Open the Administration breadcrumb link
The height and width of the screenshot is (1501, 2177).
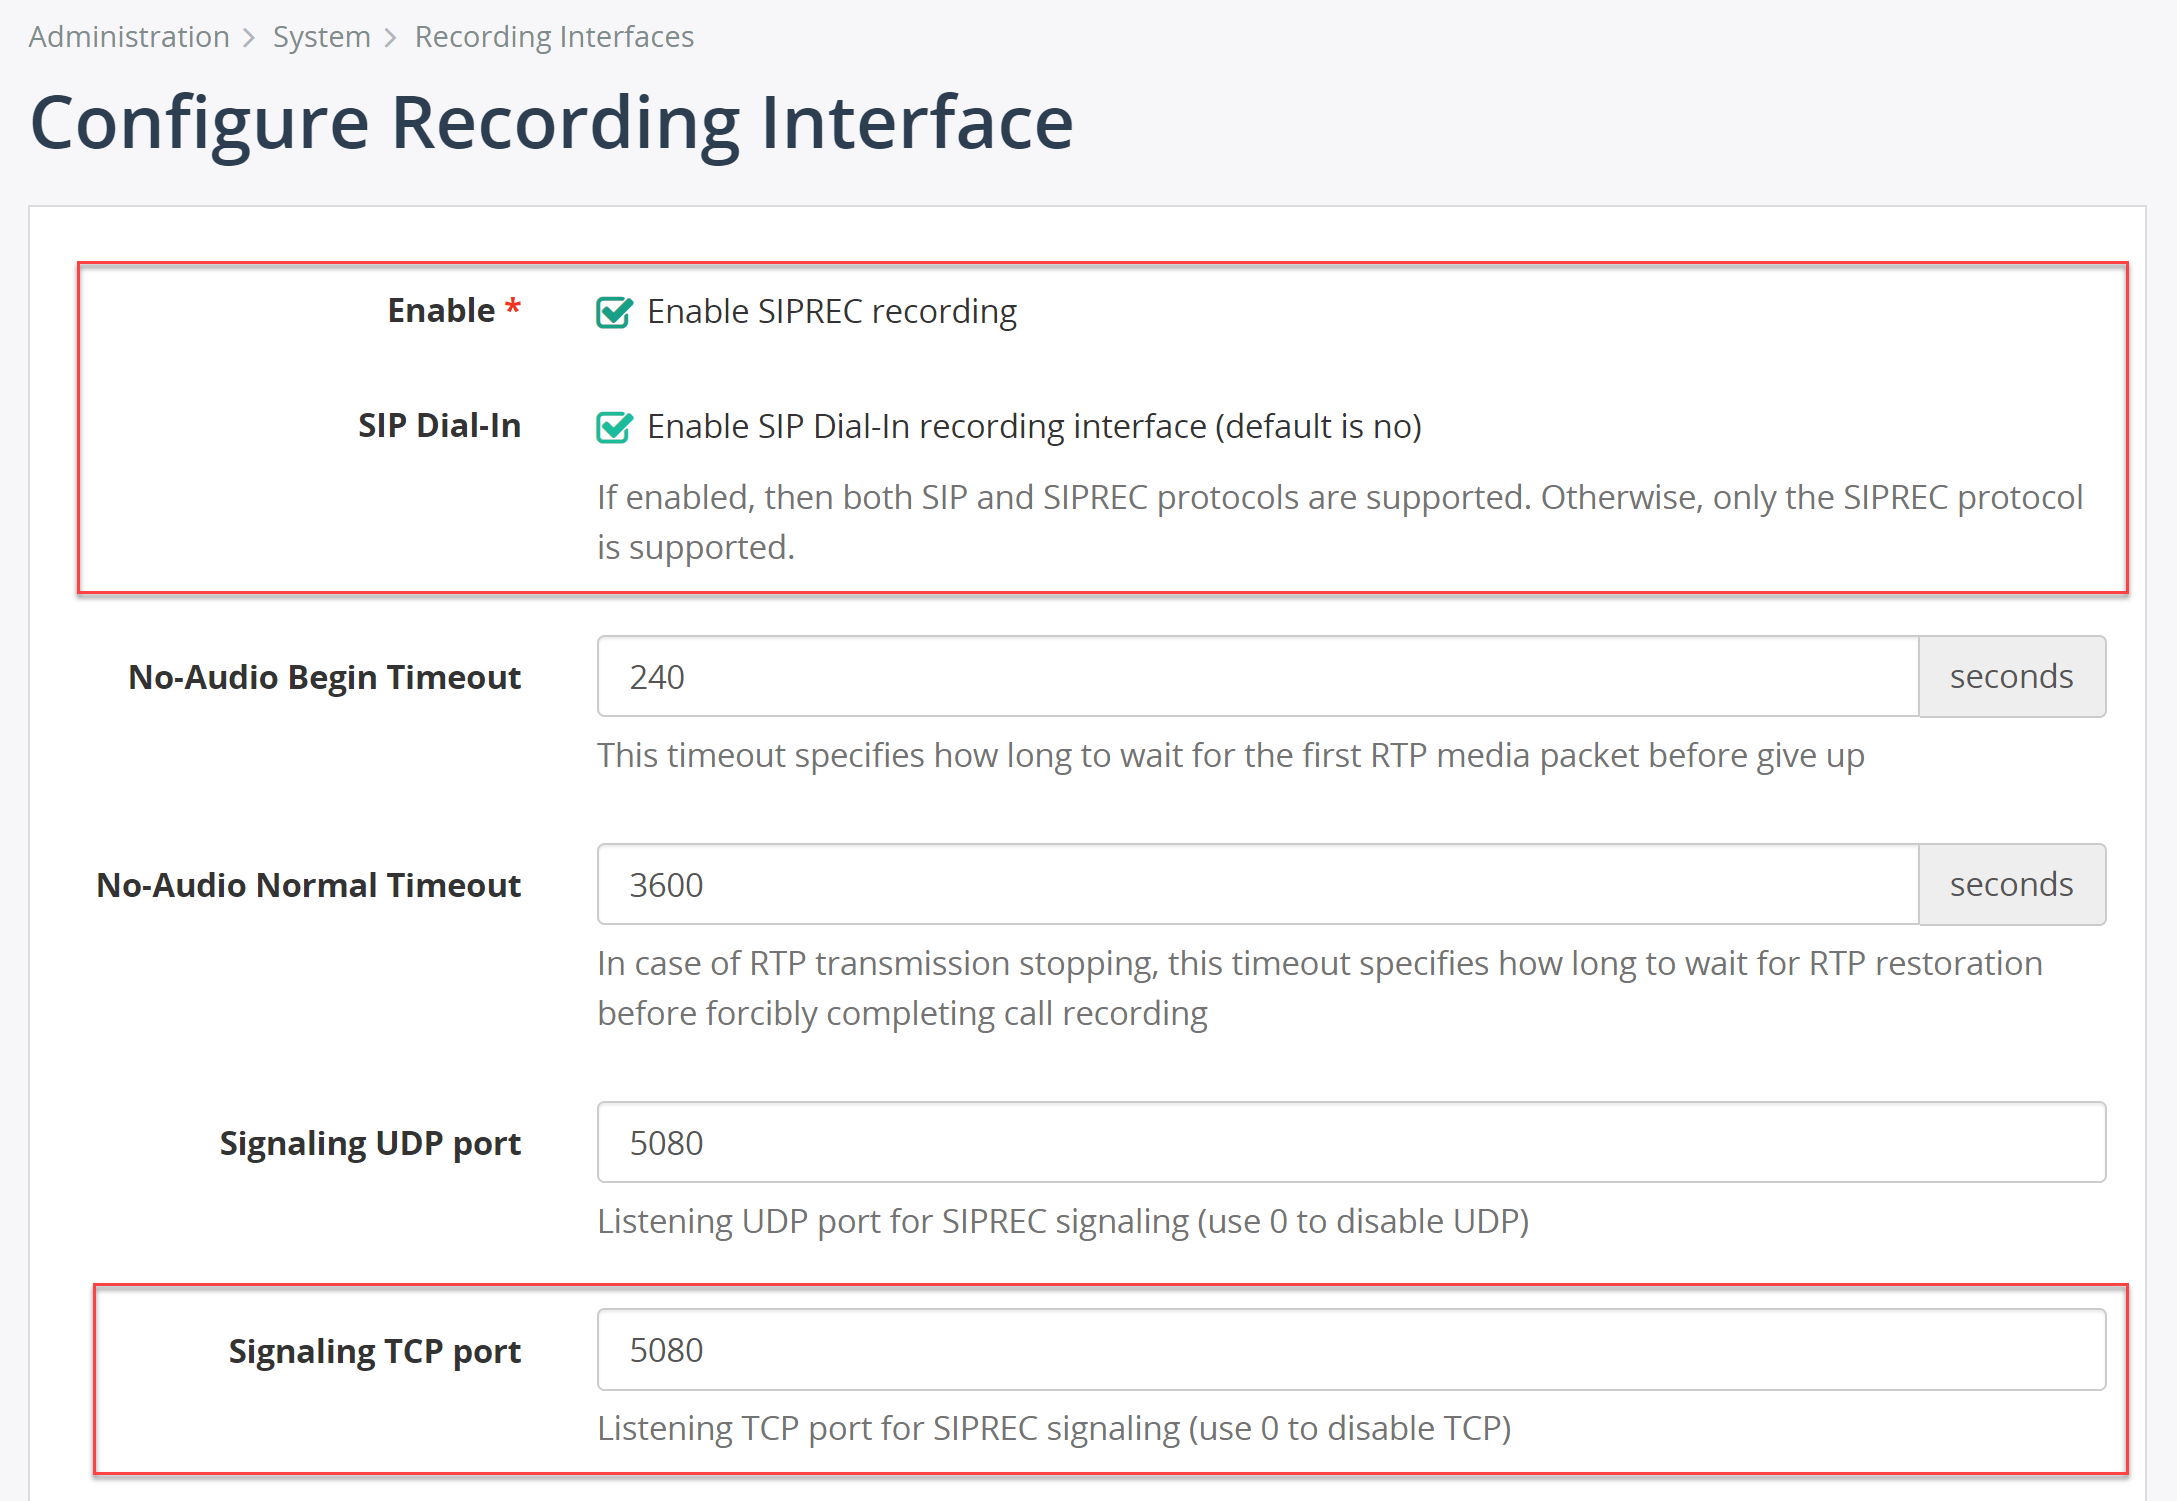click(x=129, y=37)
